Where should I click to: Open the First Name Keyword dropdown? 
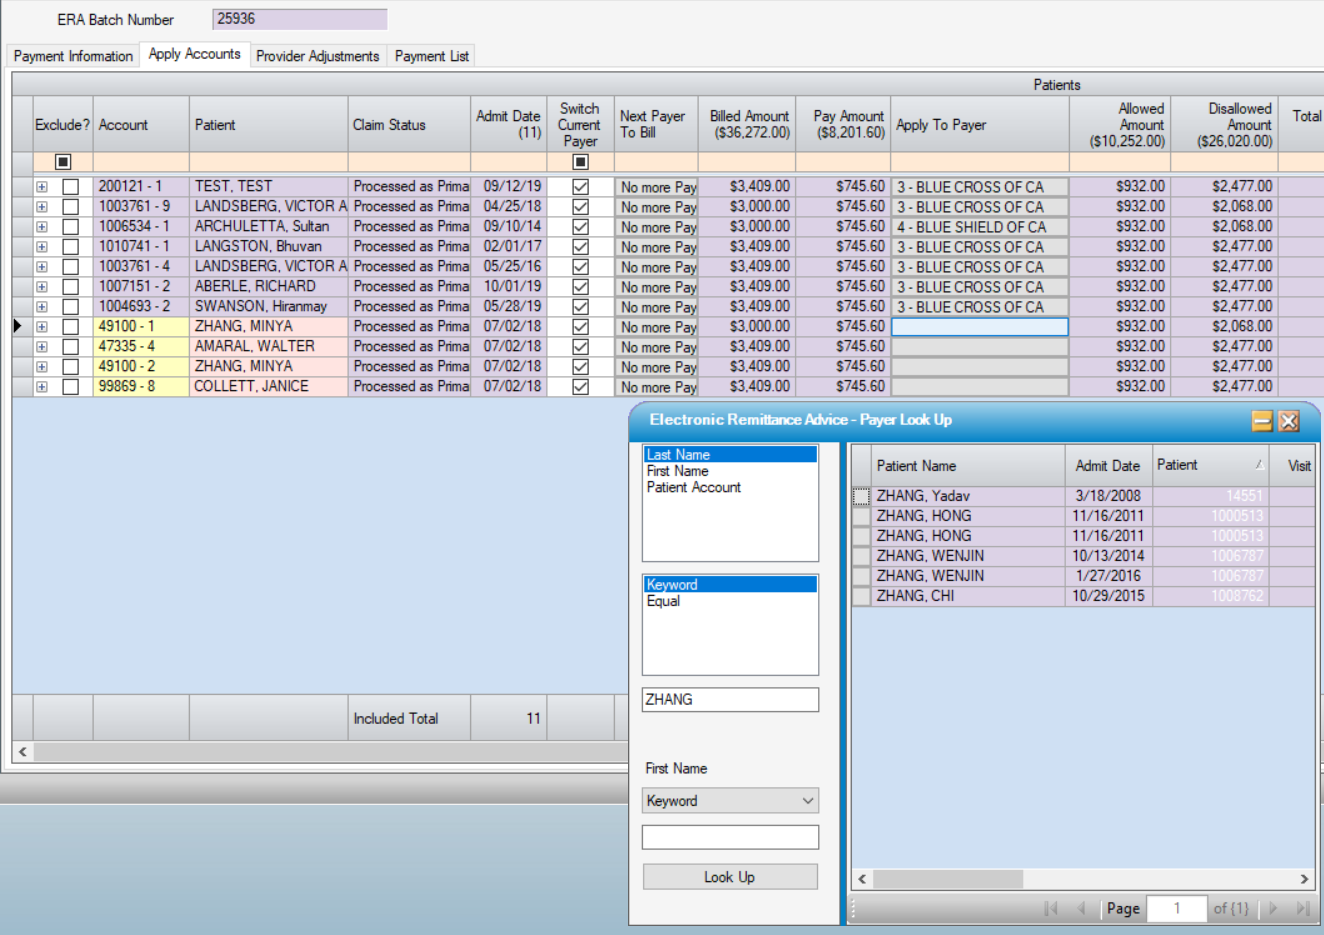click(x=808, y=801)
